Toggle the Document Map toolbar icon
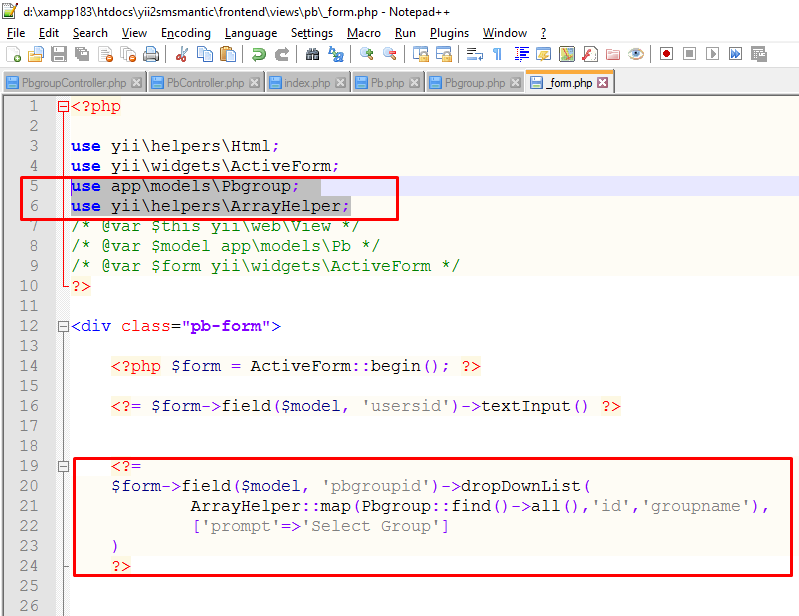 [567, 54]
